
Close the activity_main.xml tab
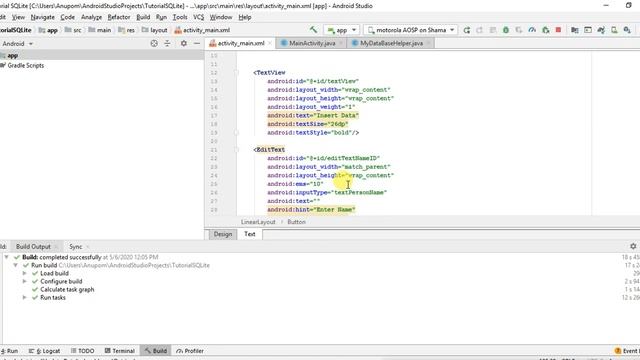[270, 43]
